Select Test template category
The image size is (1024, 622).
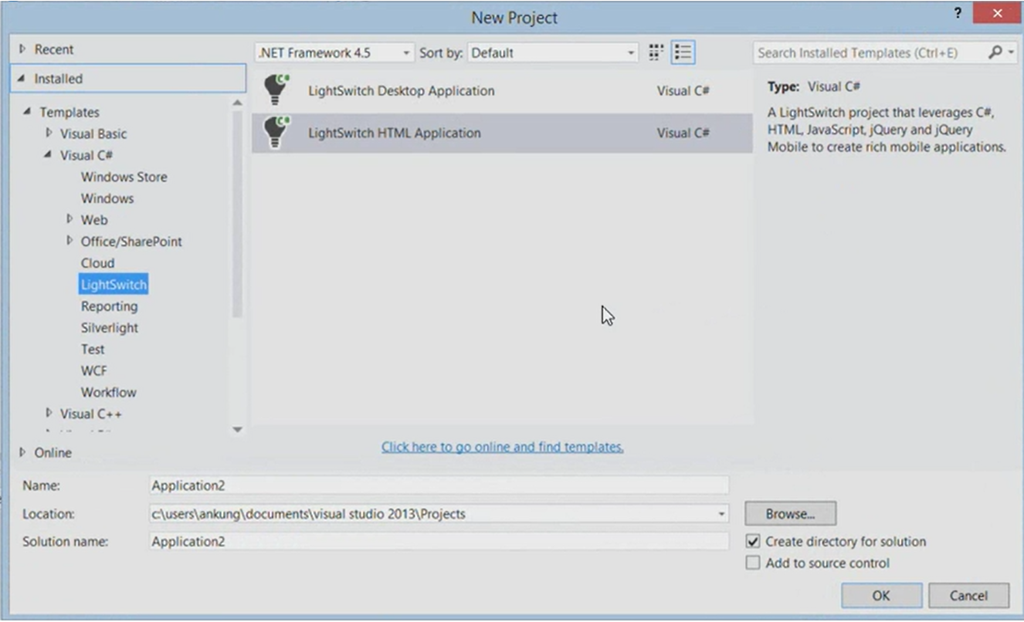tap(93, 349)
